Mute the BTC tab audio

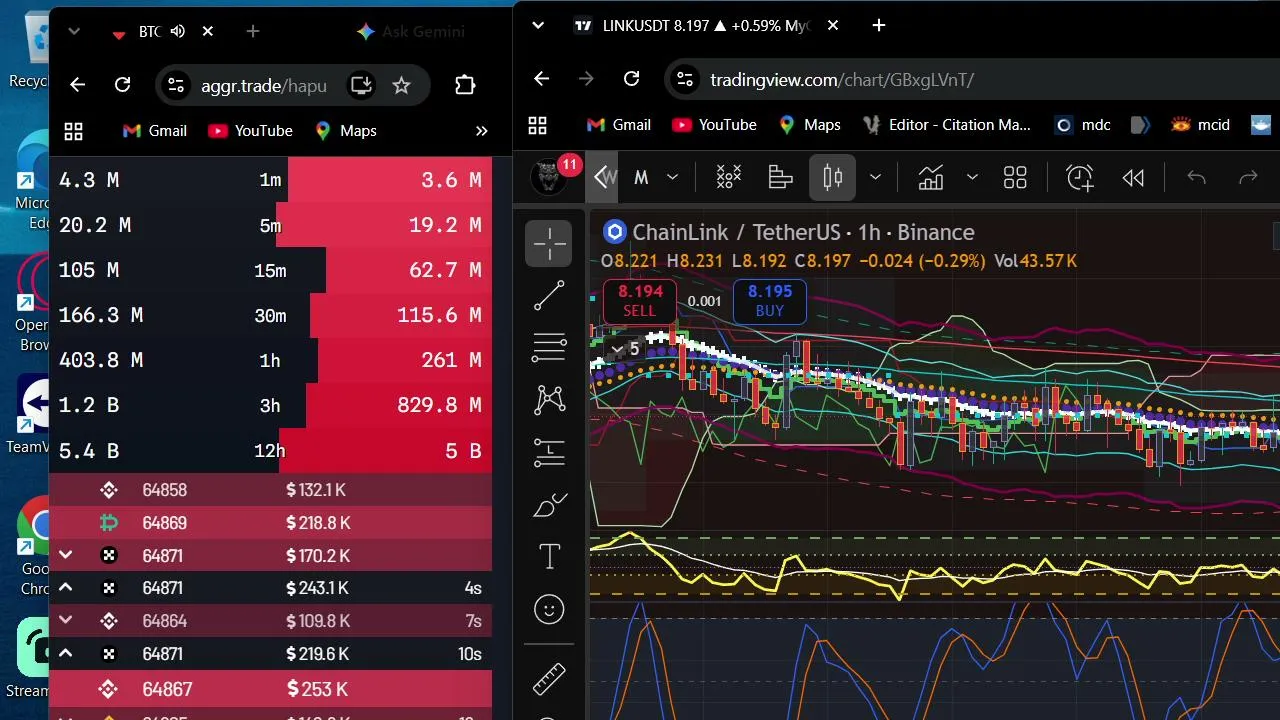pyautogui.click(x=178, y=32)
